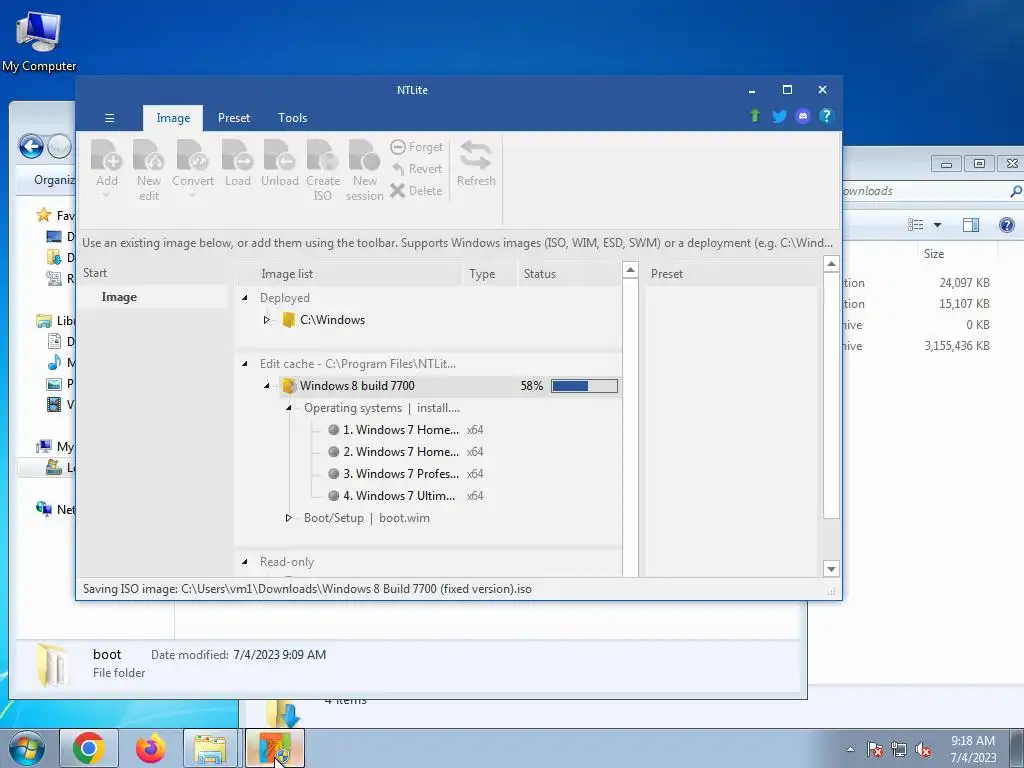
Task: Click the Delete button in toolbar
Action: tap(417, 191)
